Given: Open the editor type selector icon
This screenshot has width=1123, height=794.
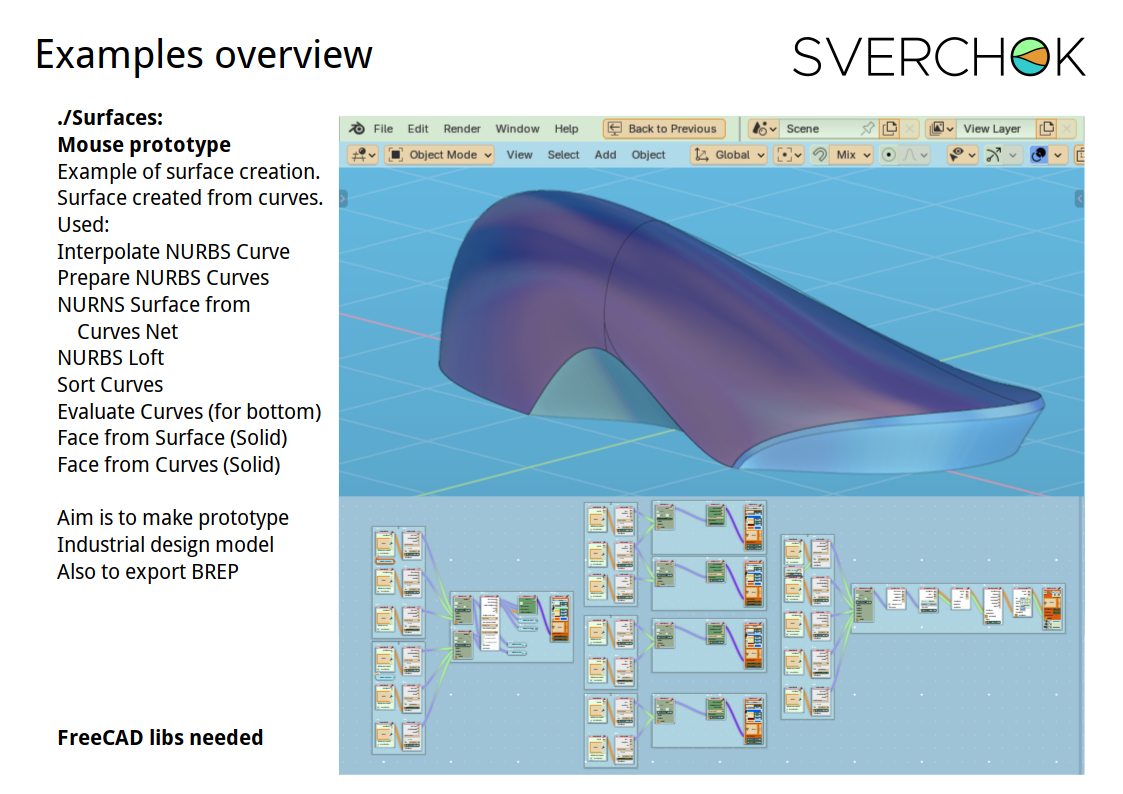Looking at the screenshot, I should click(362, 155).
